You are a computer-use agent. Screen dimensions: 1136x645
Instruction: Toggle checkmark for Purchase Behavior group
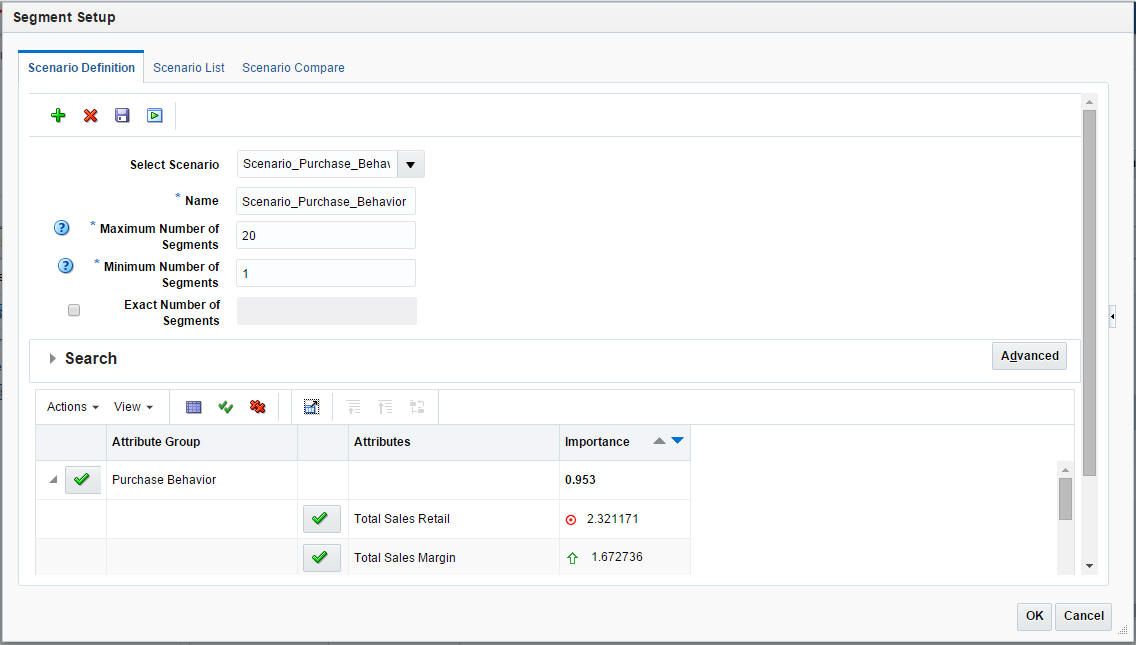pos(83,480)
